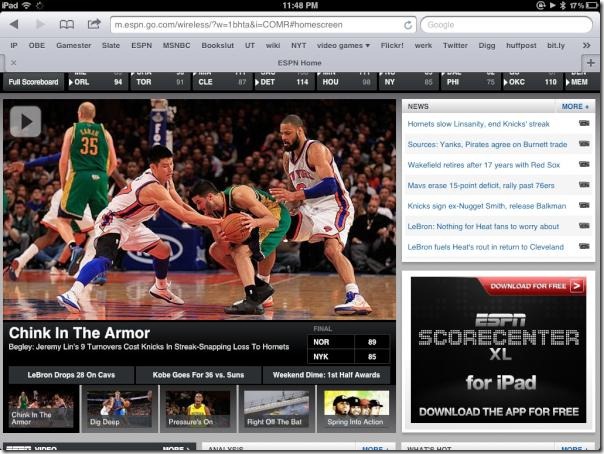This screenshot has height=454, width=604.
Task: Click the Full Scoreboard button
Action: (32, 82)
